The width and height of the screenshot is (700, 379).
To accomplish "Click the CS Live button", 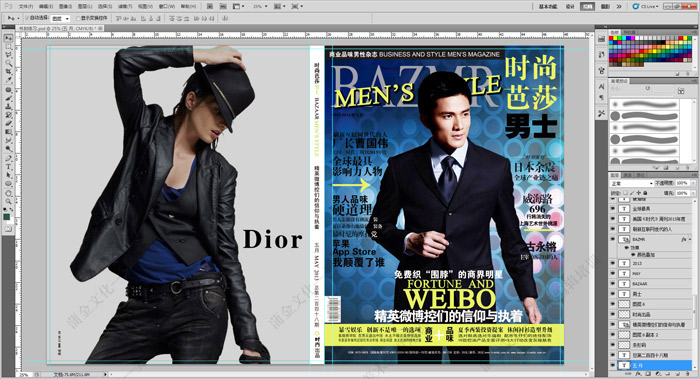I will pyautogui.click(x=645, y=6).
